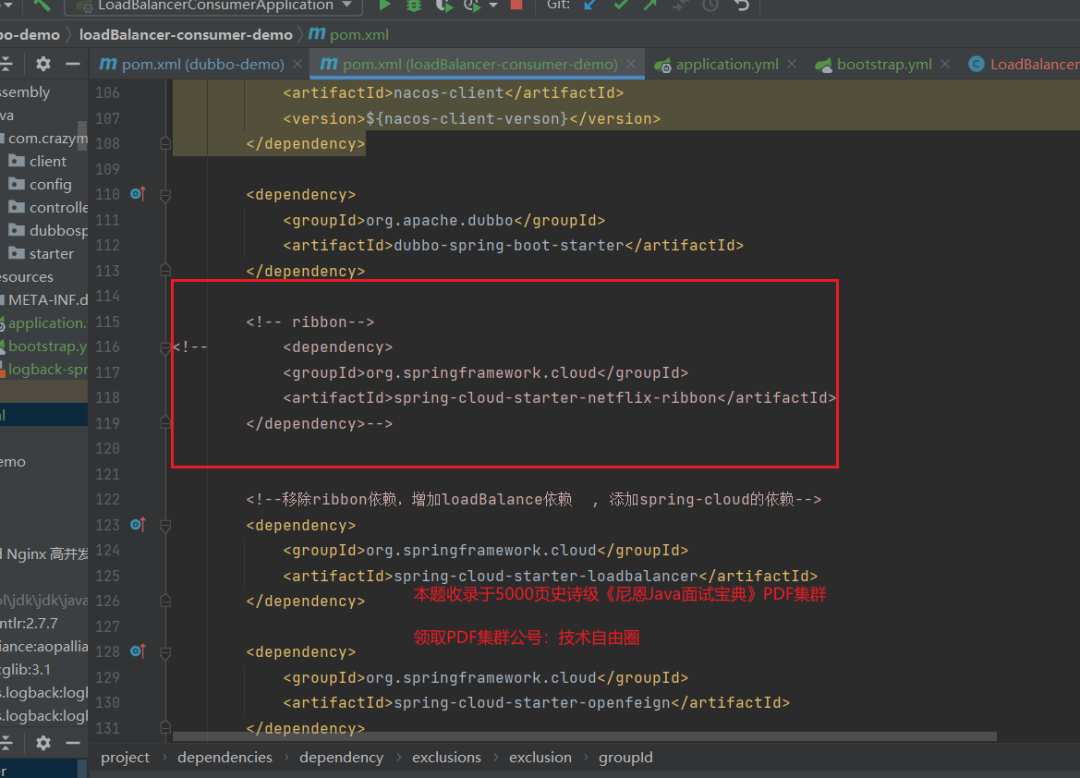Collapse the dependency fold at line 123
Image resolution: width=1080 pixels, height=778 pixels.
(x=166, y=525)
